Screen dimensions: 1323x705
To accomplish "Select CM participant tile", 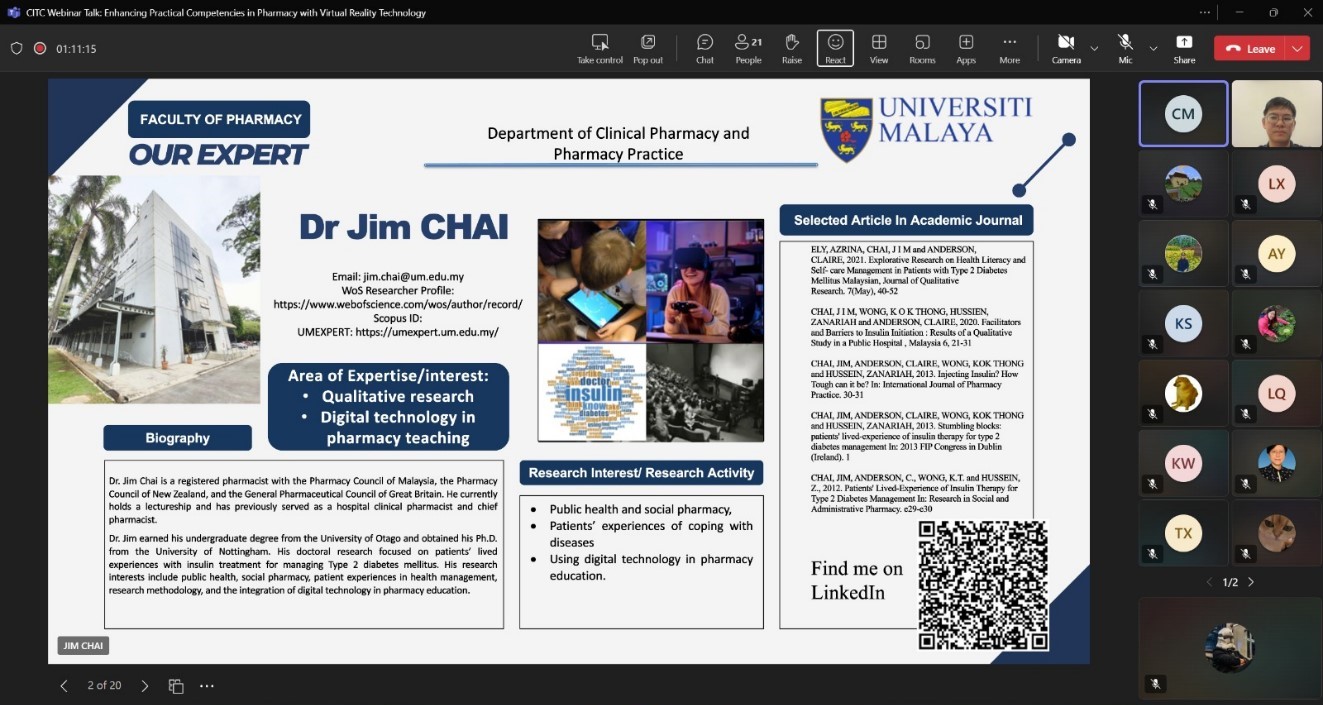I will [1183, 114].
